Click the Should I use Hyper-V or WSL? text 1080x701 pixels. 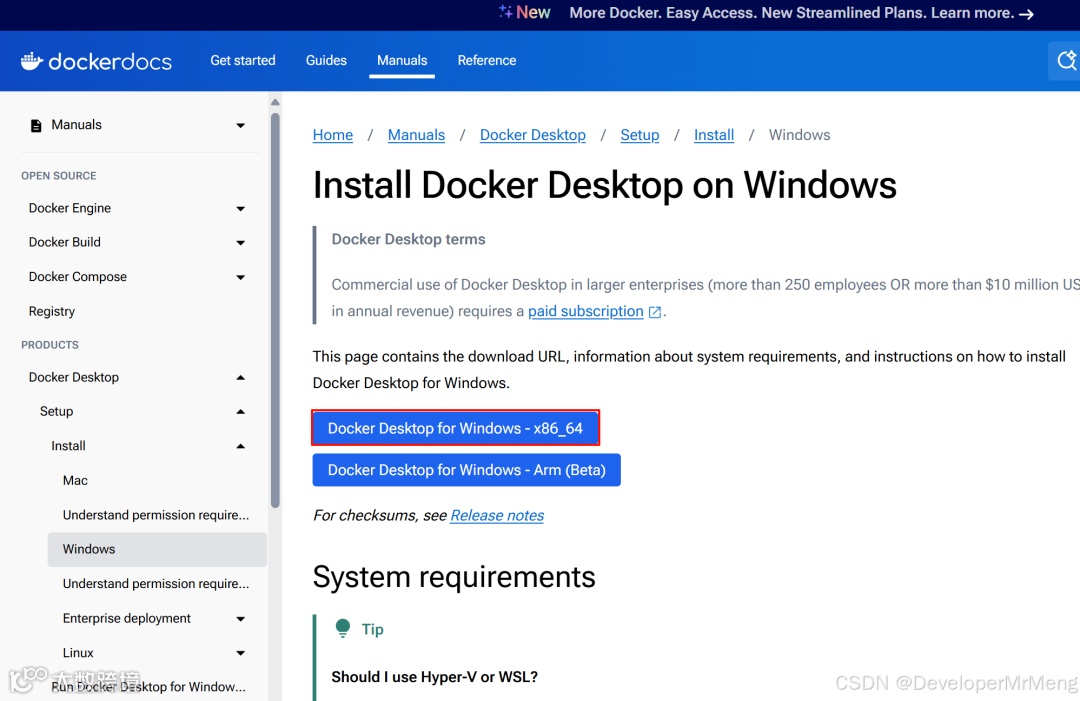coord(435,677)
